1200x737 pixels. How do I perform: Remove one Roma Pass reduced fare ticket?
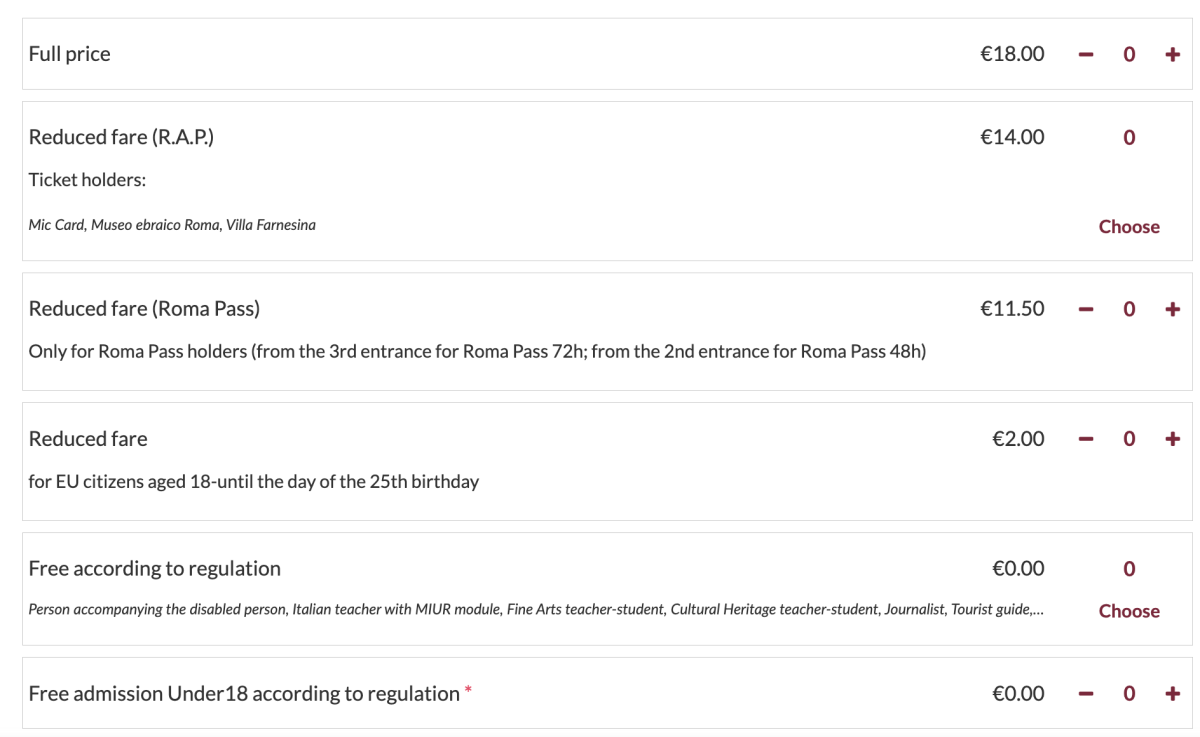click(x=1086, y=309)
